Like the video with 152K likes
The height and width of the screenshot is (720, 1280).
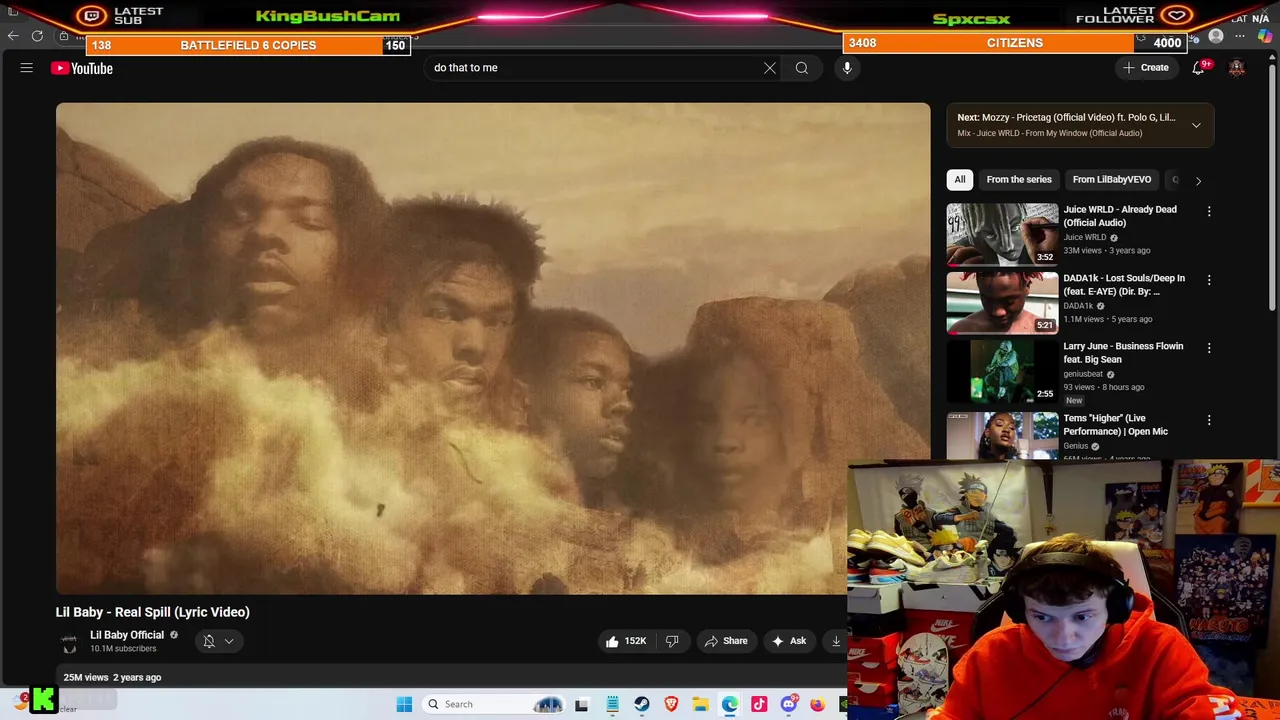(x=625, y=641)
